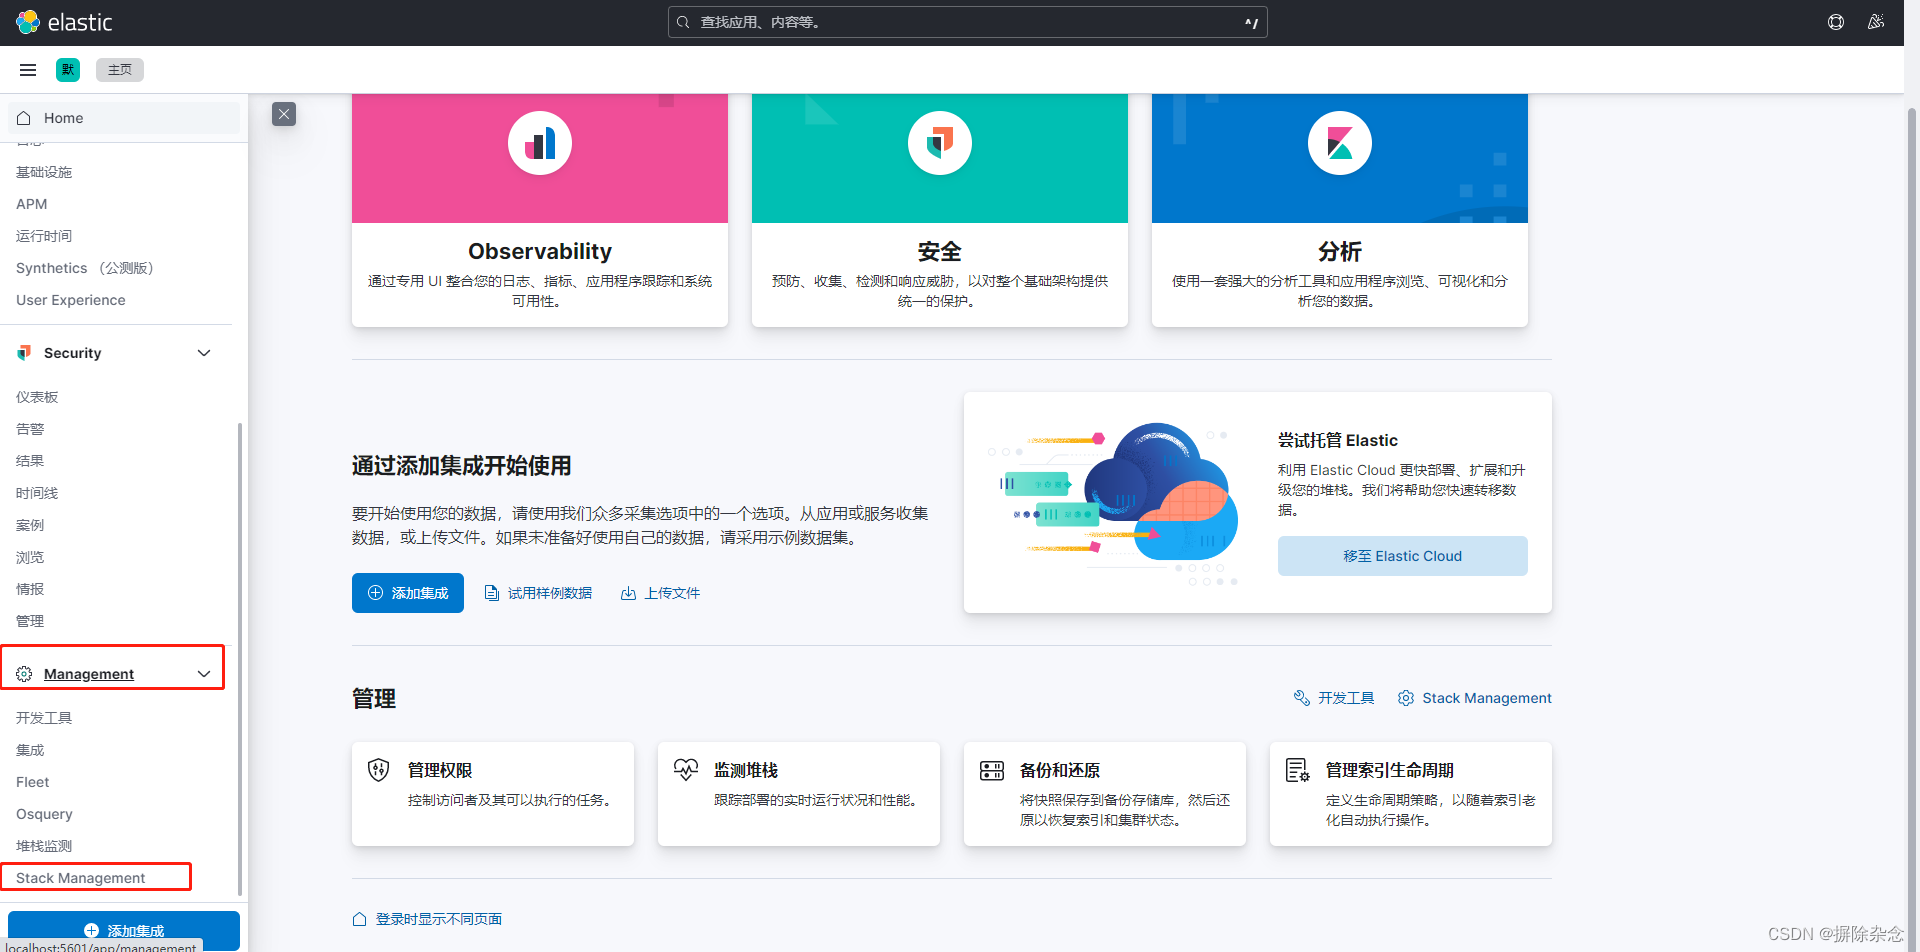1920x952 pixels.
Task: Click 移至 Elastic Cloud button
Action: coord(1403,556)
